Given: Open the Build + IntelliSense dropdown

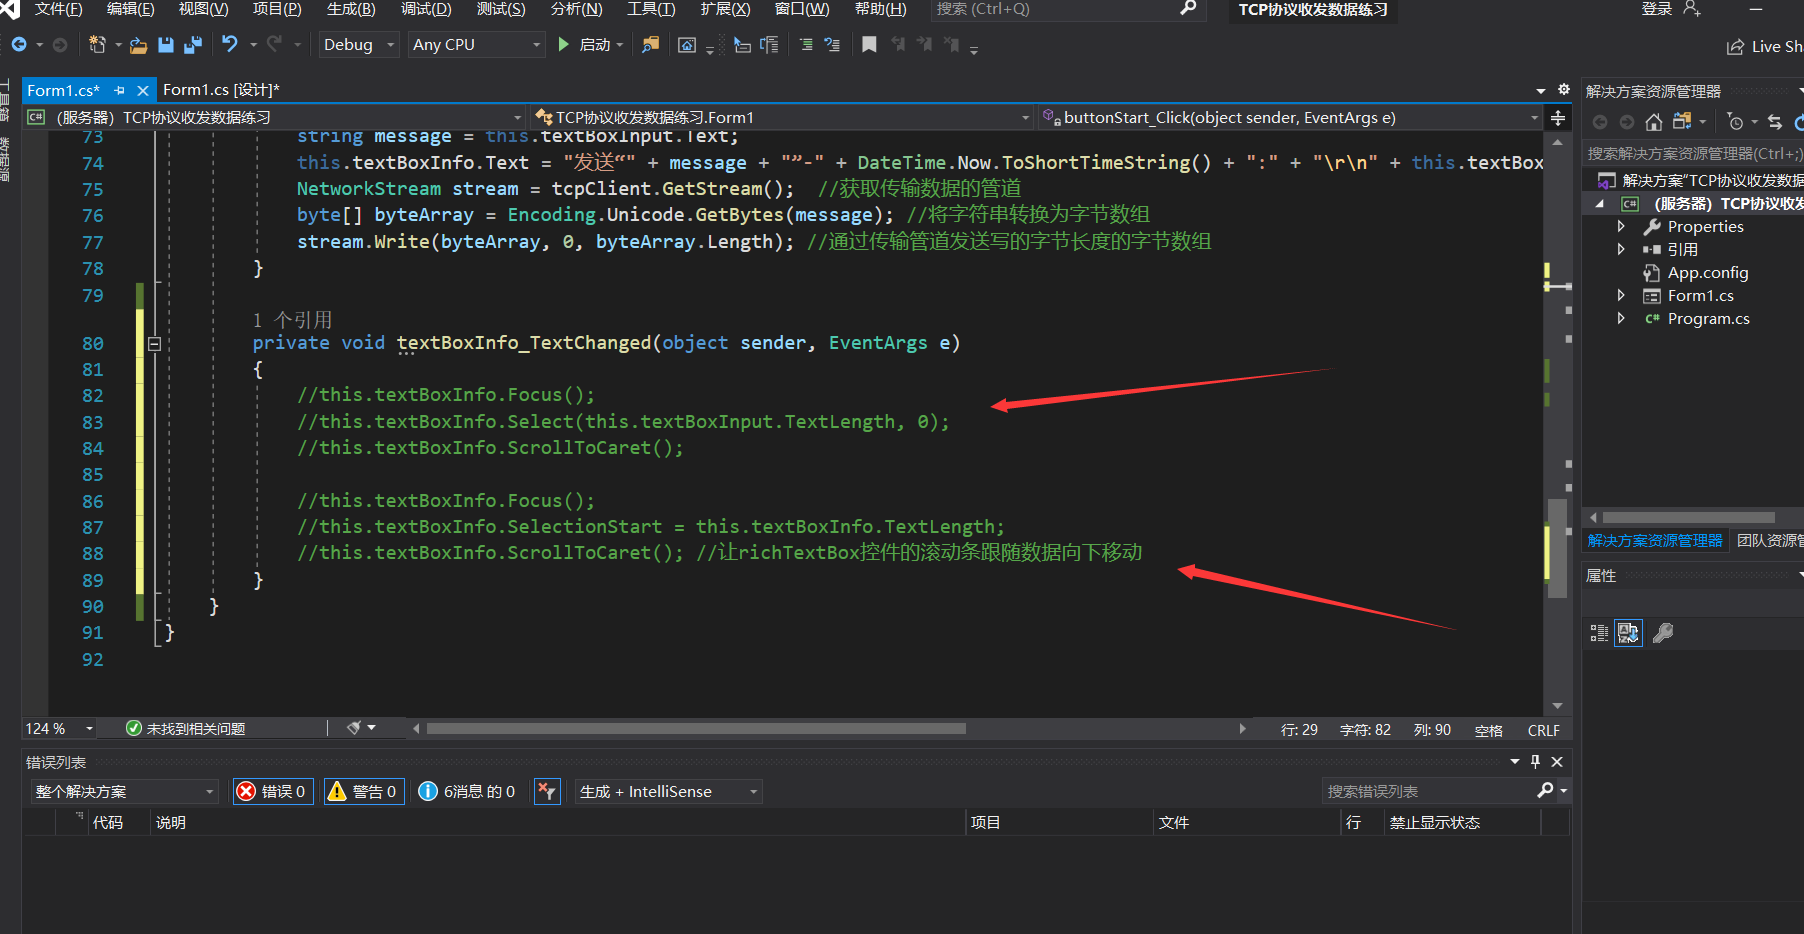Looking at the screenshot, I should [669, 792].
